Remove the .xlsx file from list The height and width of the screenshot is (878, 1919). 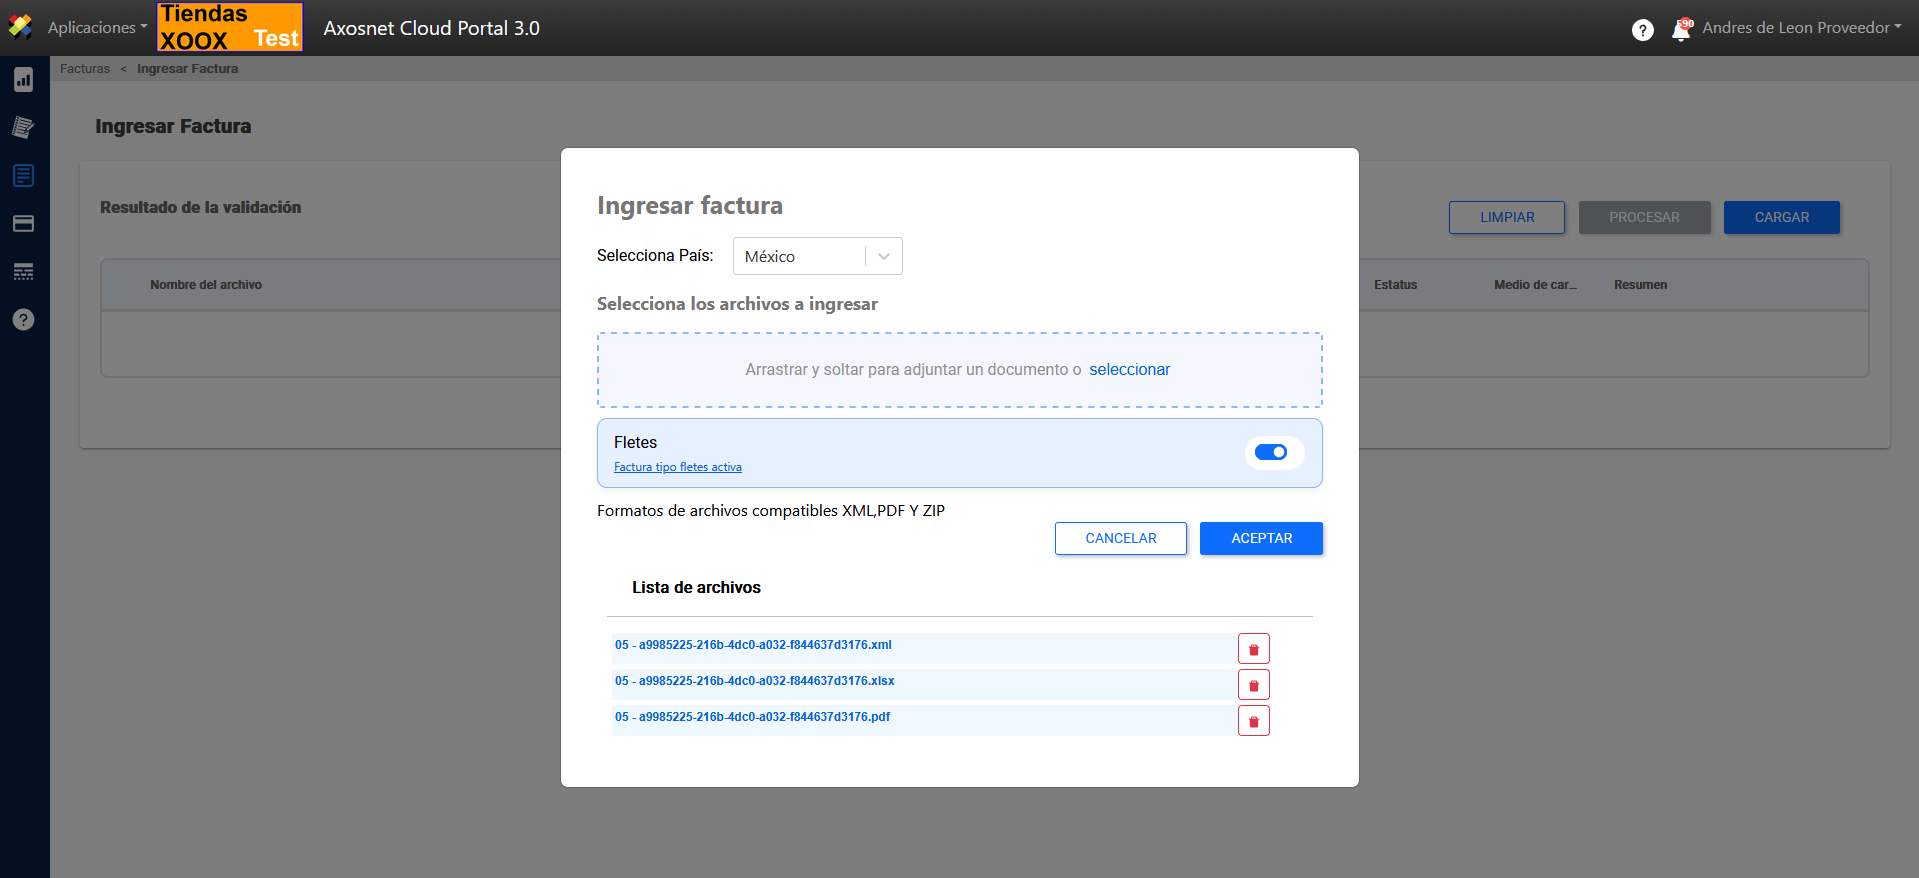(1253, 685)
